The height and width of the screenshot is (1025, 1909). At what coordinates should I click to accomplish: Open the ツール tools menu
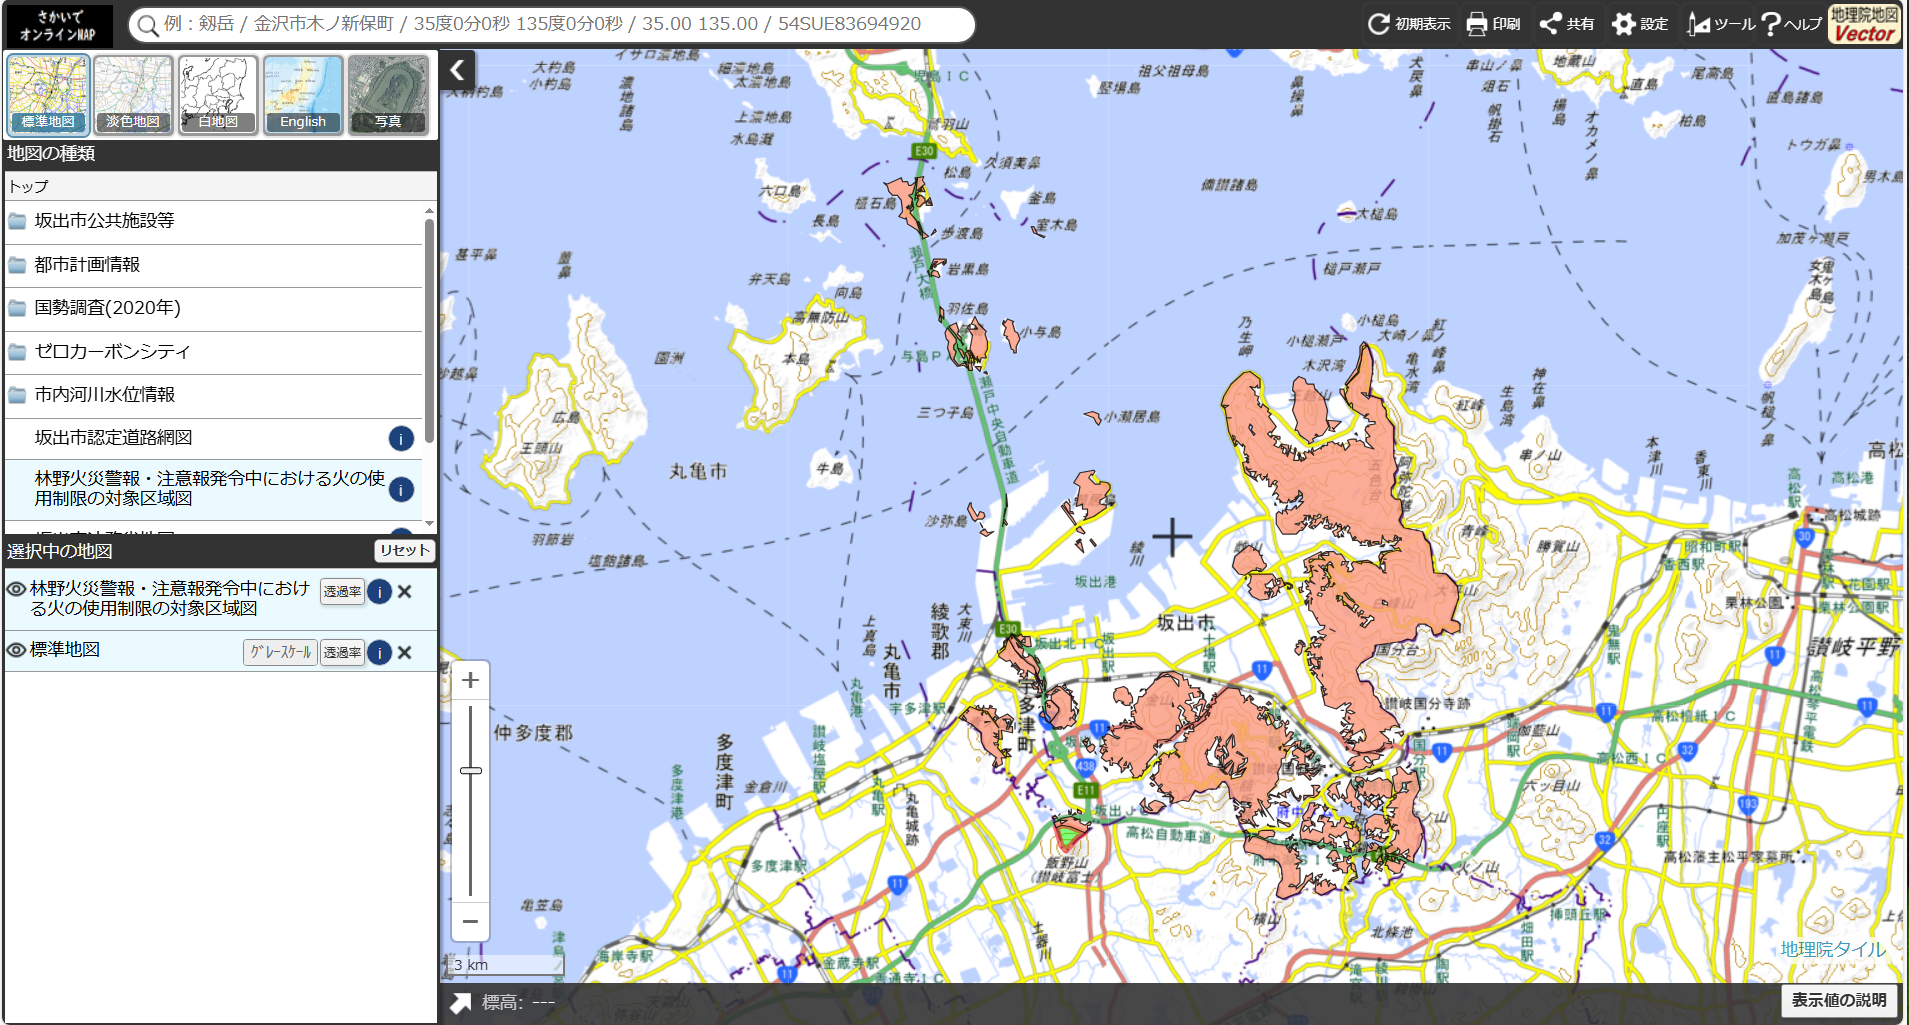pyautogui.click(x=1698, y=24)
